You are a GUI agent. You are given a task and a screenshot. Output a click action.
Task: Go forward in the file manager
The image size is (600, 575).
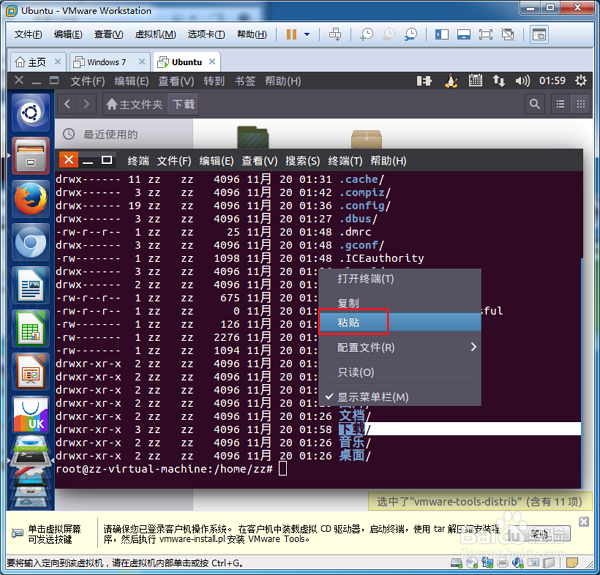click(x=86, y=104)
